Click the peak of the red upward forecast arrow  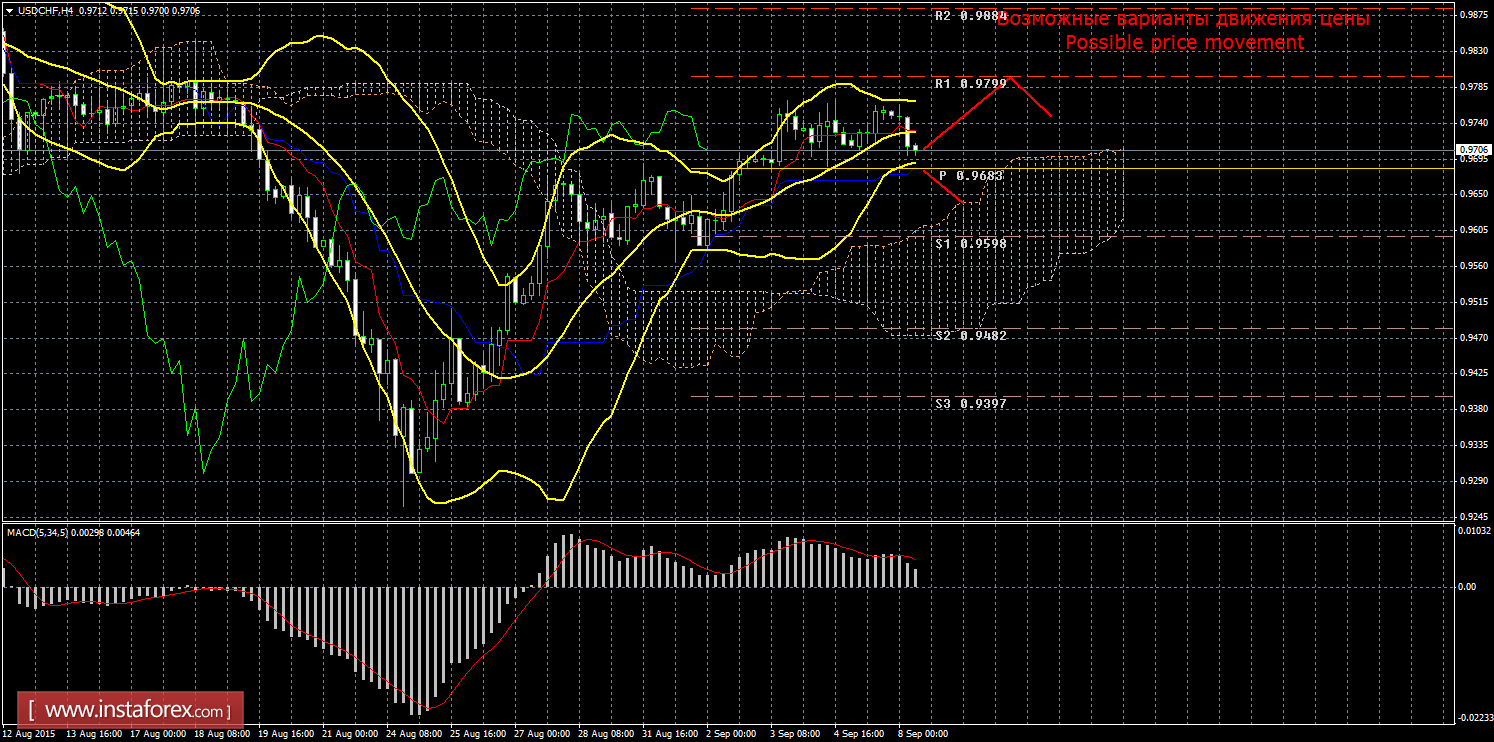(1012, 77)
